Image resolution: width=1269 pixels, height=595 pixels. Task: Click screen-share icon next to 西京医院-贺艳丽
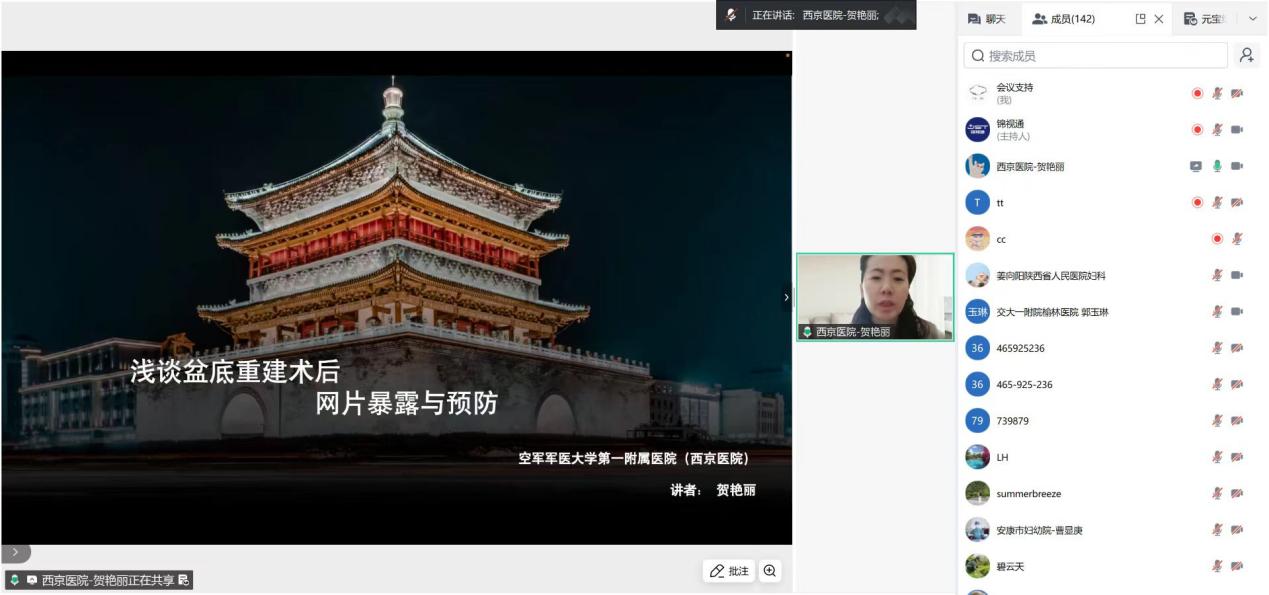[1196, 166]
